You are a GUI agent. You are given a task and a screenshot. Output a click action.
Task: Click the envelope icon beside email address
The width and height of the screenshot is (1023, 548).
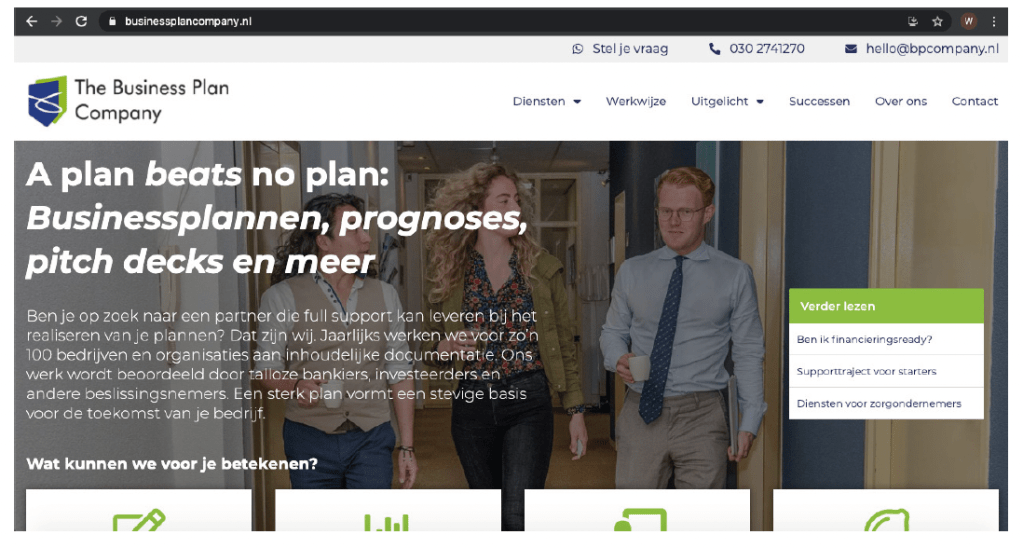pyautogui.click(x=851, y=49)
